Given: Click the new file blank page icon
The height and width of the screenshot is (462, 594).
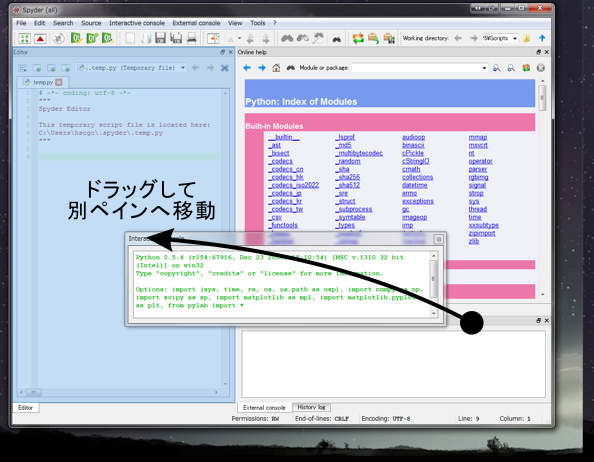Looking at the screenshot, I should tap(130, 38).
